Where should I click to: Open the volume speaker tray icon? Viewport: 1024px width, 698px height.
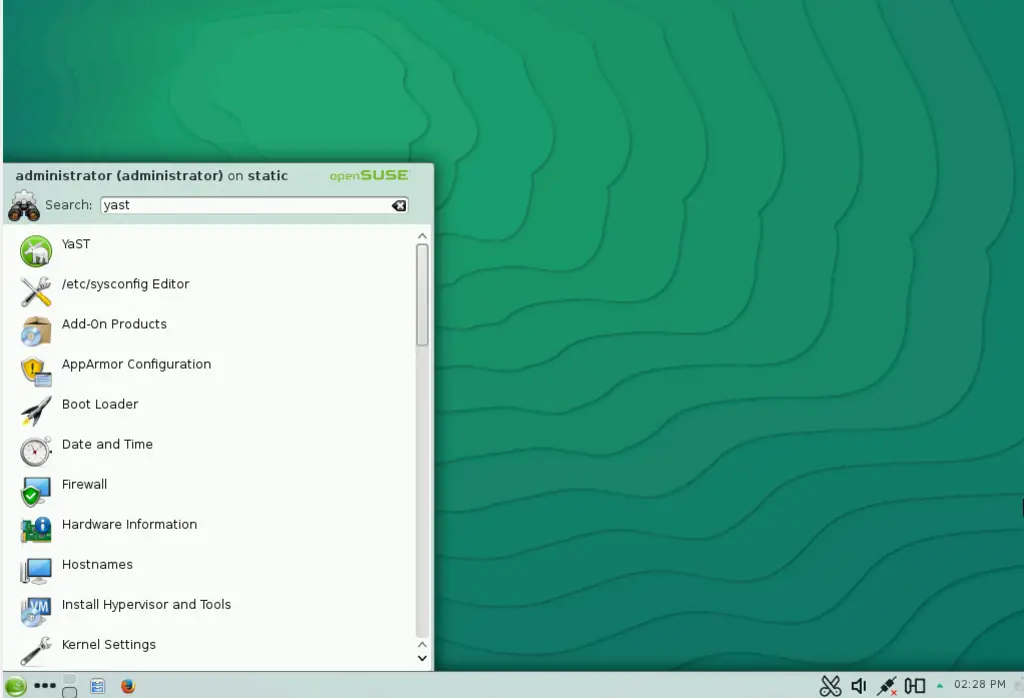pyautogui.click(x=858, y=686)
